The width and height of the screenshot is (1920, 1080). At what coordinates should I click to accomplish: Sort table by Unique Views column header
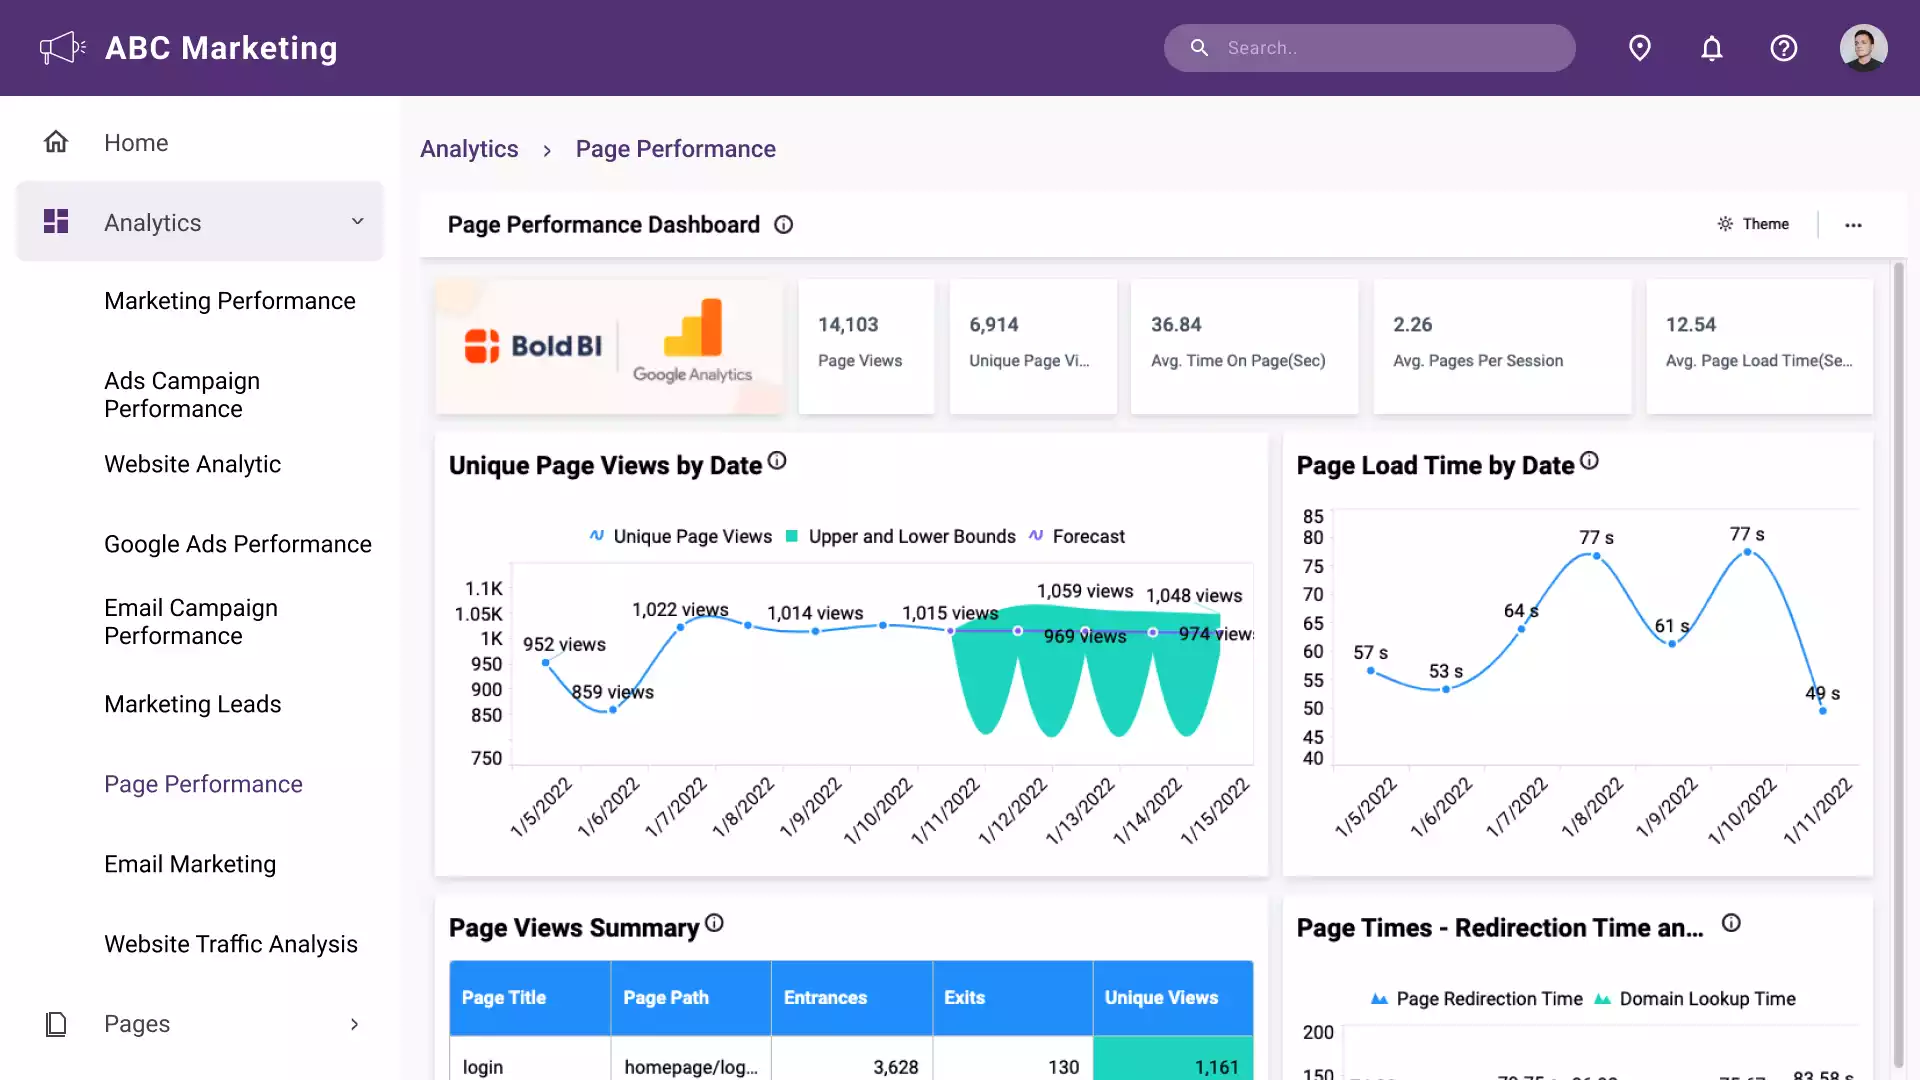(x=1161, y=998)
